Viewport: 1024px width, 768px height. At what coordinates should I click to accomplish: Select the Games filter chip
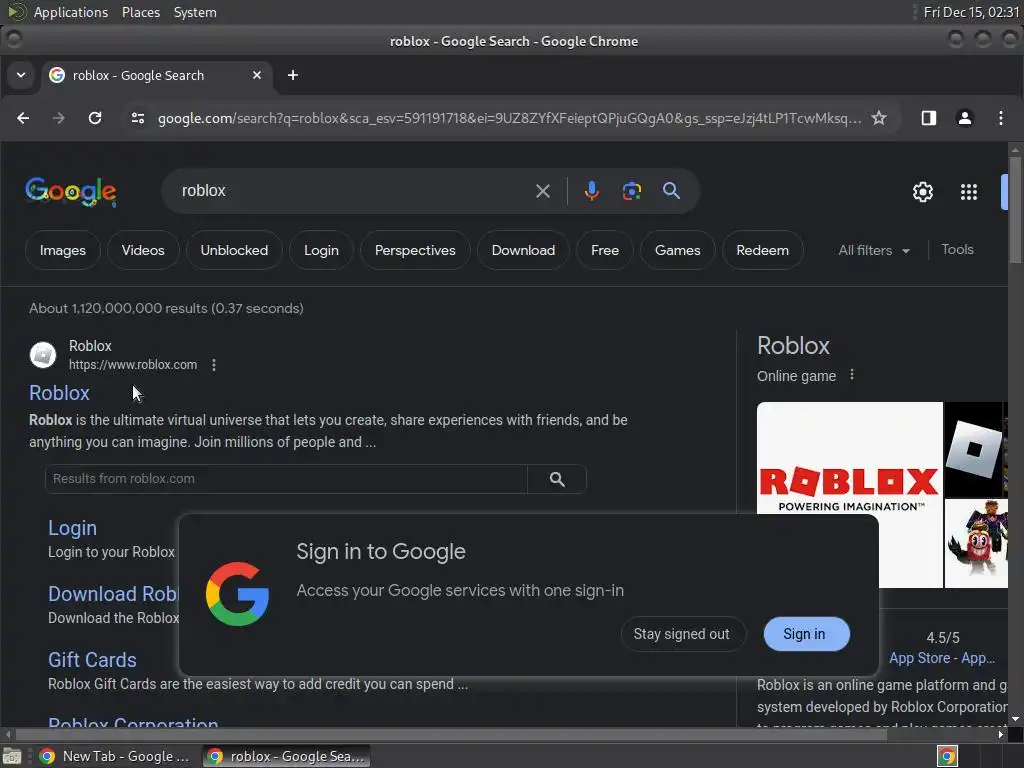point(677,251)
